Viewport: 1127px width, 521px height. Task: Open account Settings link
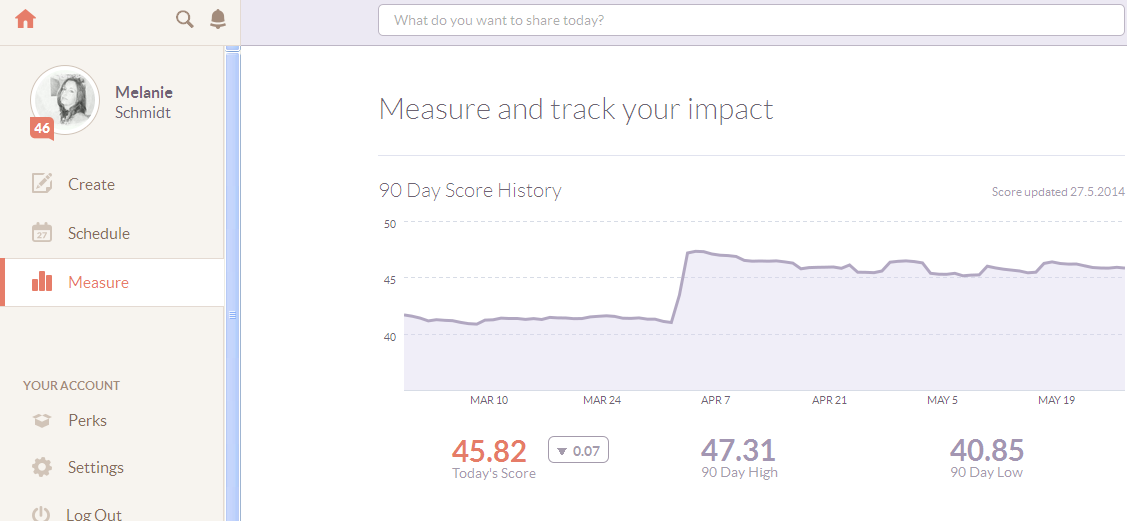tap(96, 467)
